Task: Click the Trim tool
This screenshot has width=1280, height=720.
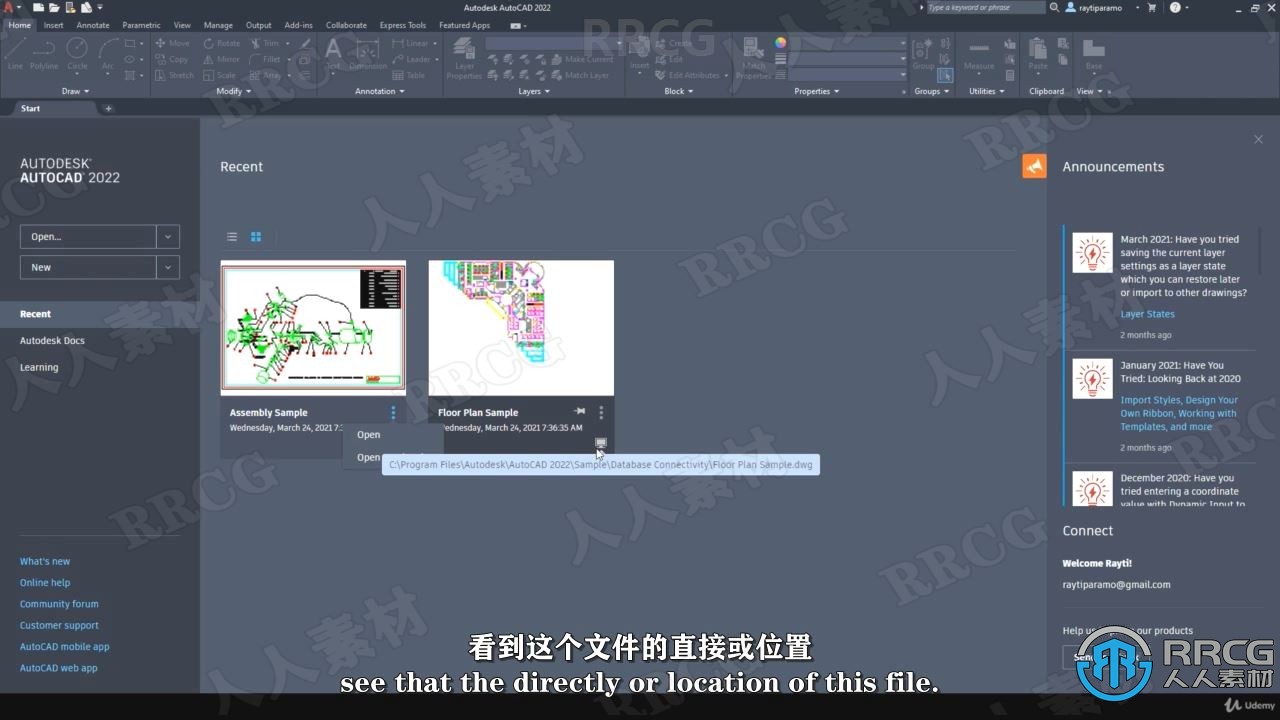Action: [x=265, y=43]
